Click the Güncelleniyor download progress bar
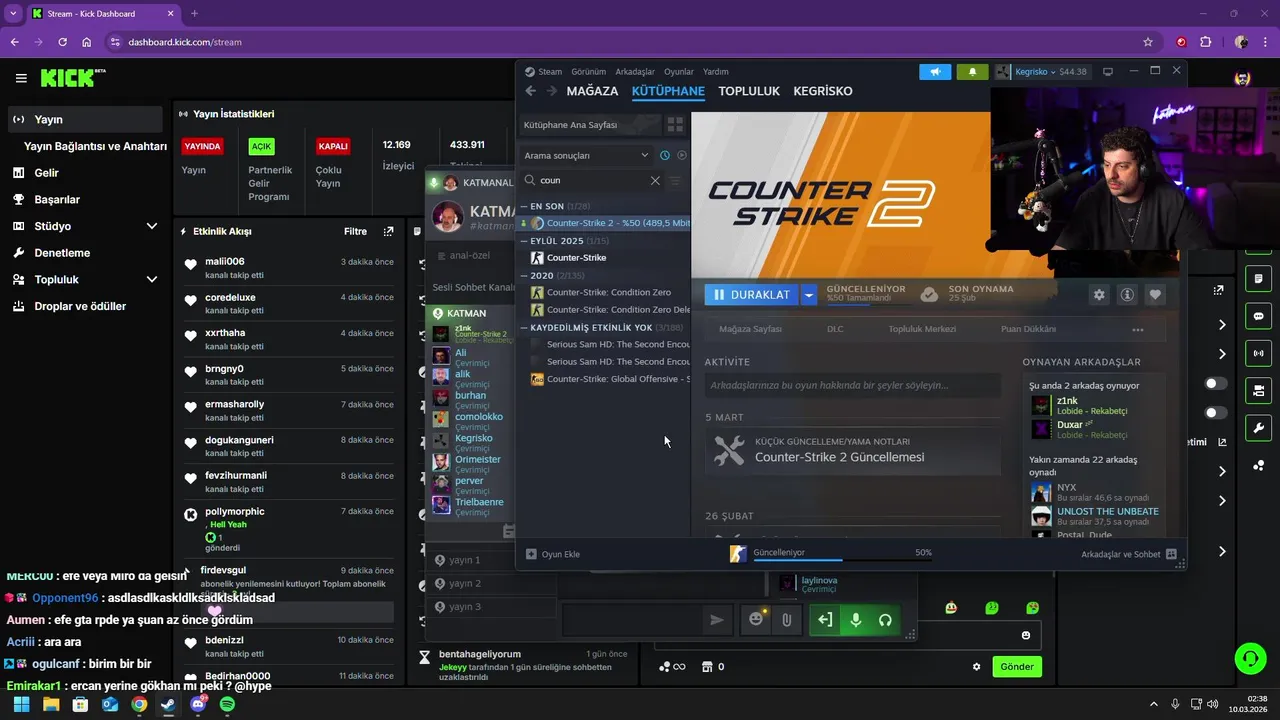1280x720 pixels. pos(842,560)
